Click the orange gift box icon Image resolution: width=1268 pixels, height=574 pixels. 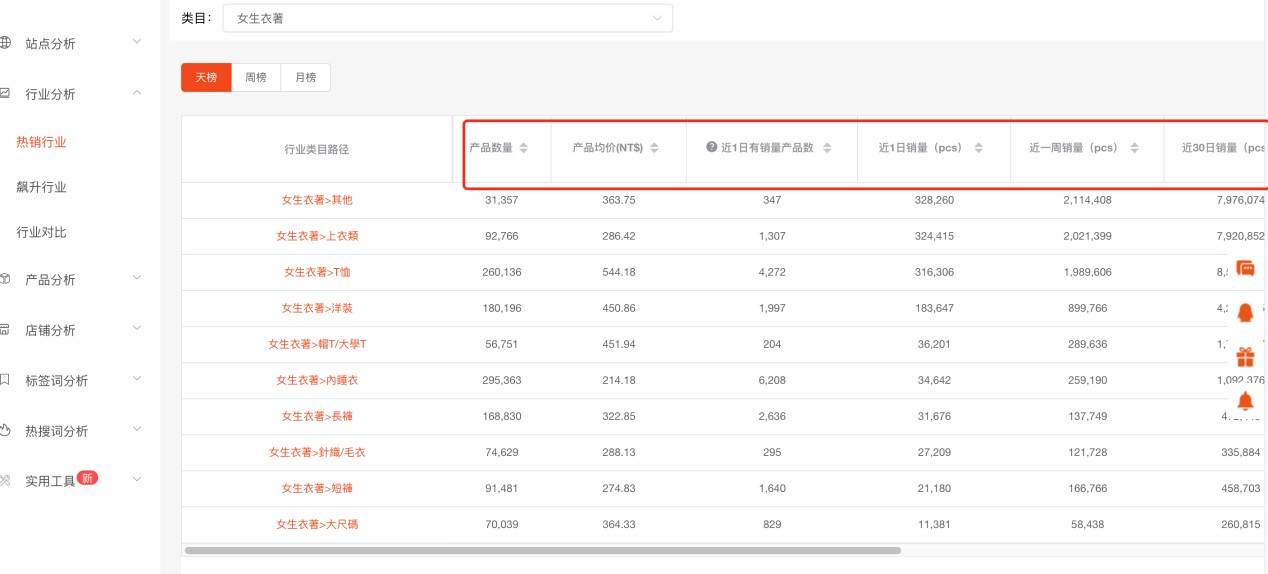coord(1245,357)
